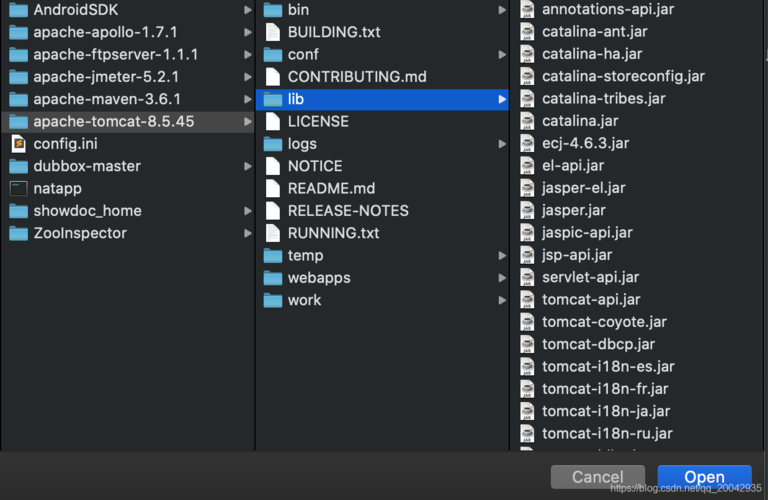Click the apache-jmeter-5.2.1 folder icon
The height and width of the screenshot is (500, 768).
(19, 77)
